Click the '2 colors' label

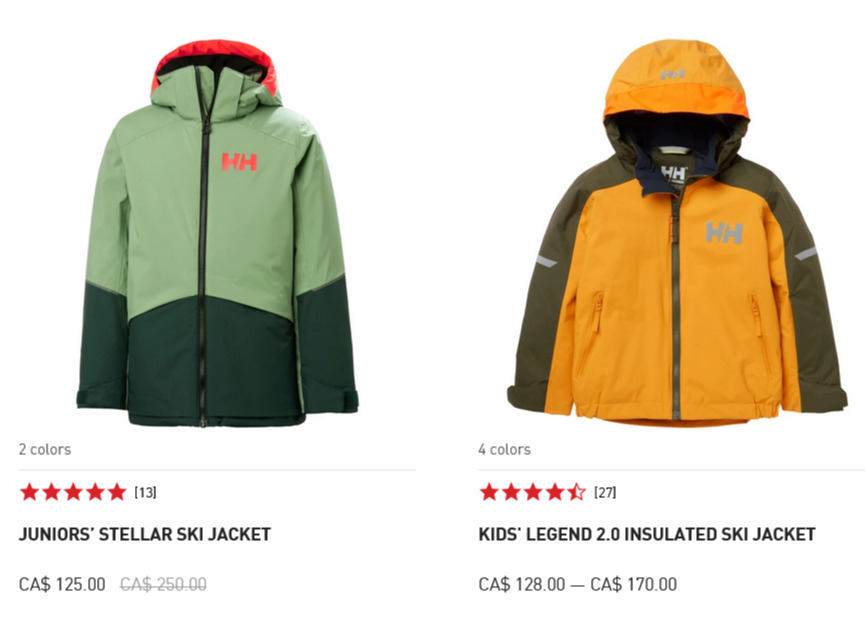(x=45, y=449)
